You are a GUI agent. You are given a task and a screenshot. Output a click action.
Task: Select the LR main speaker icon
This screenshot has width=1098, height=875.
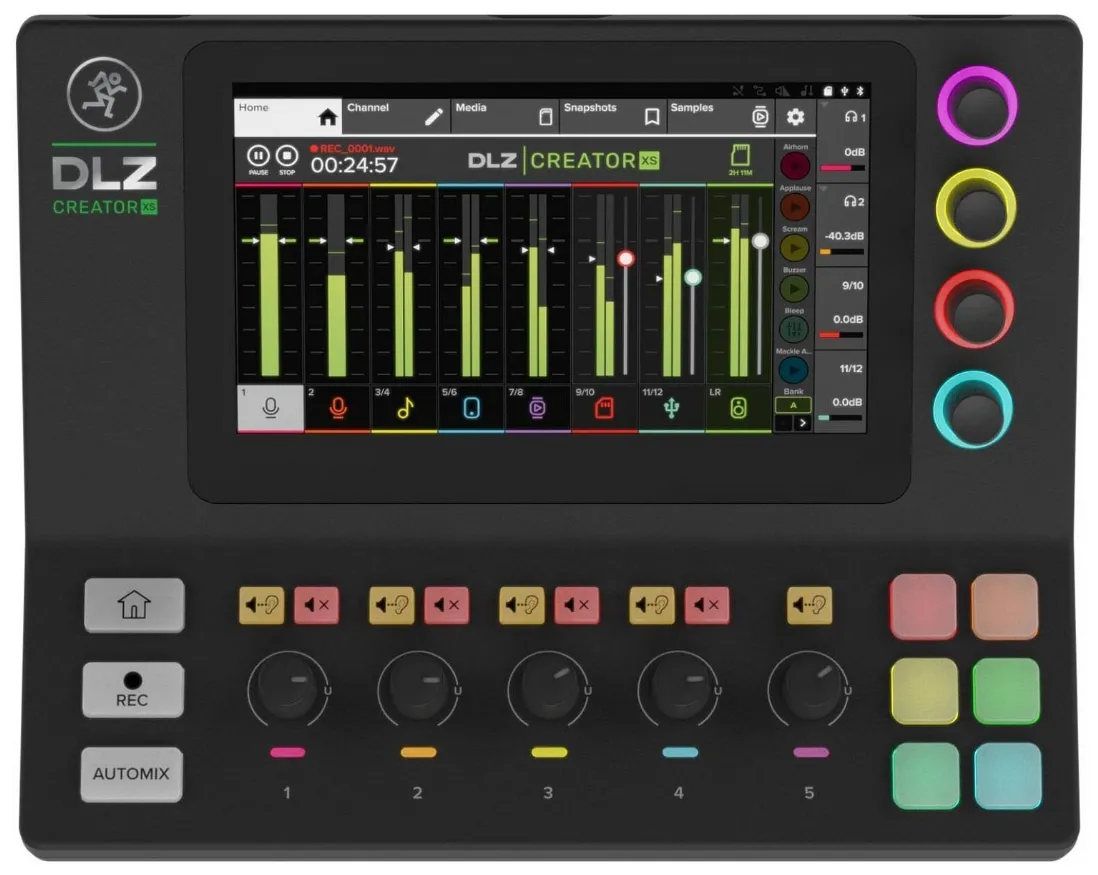739,409
